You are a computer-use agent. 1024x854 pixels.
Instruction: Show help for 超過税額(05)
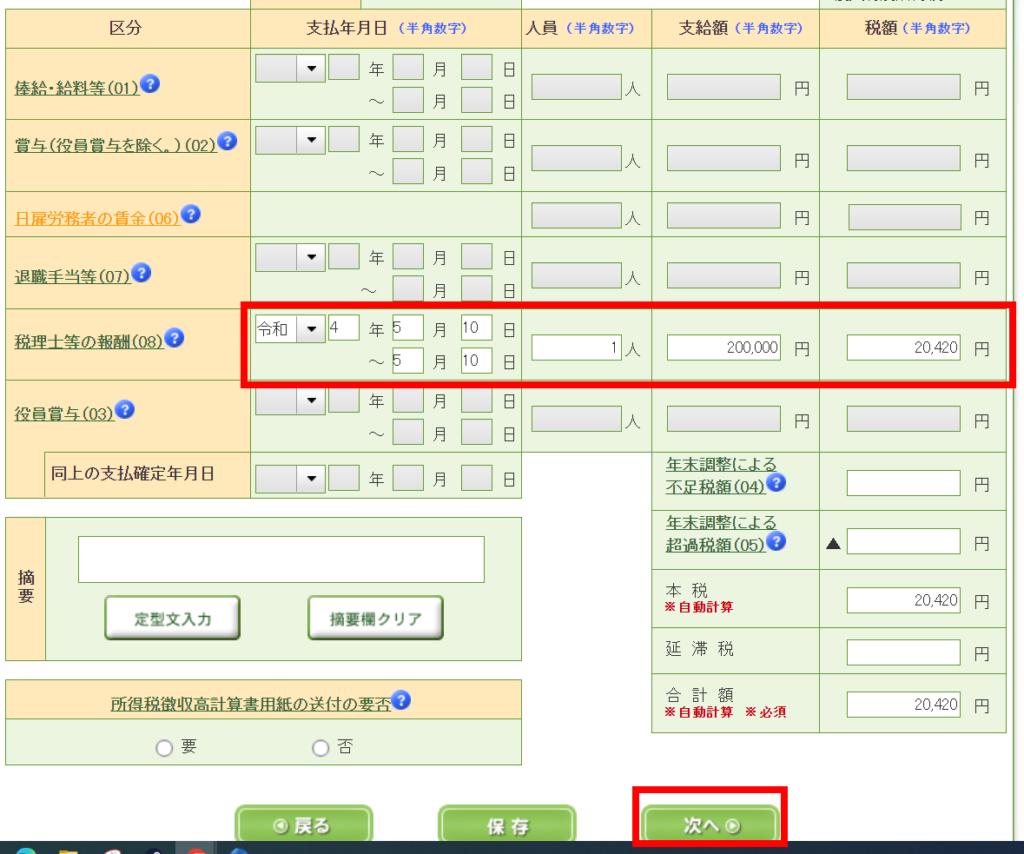(775, 541)
